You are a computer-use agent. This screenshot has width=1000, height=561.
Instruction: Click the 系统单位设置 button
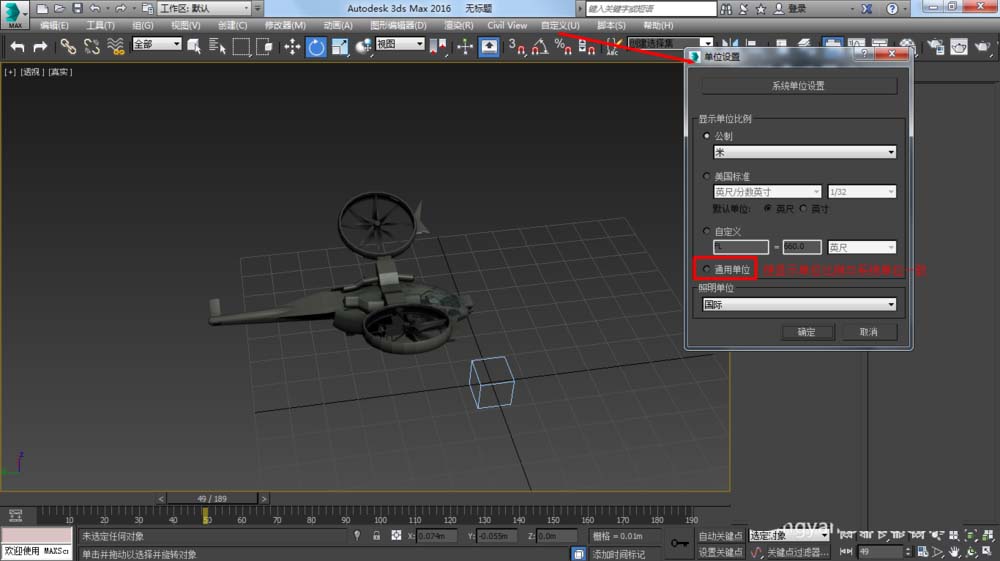tap(798, 86)
